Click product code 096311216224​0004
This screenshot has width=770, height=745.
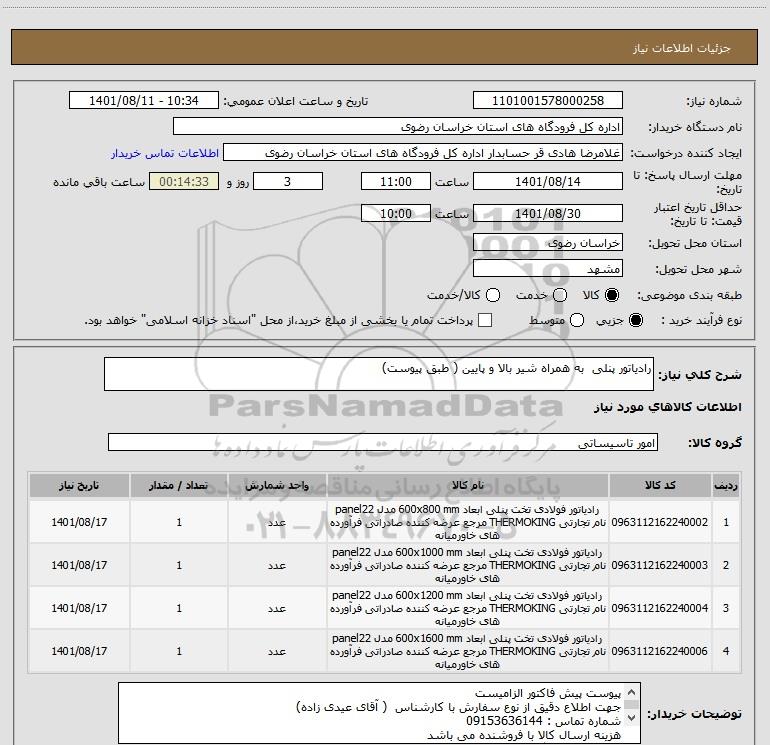660,608
